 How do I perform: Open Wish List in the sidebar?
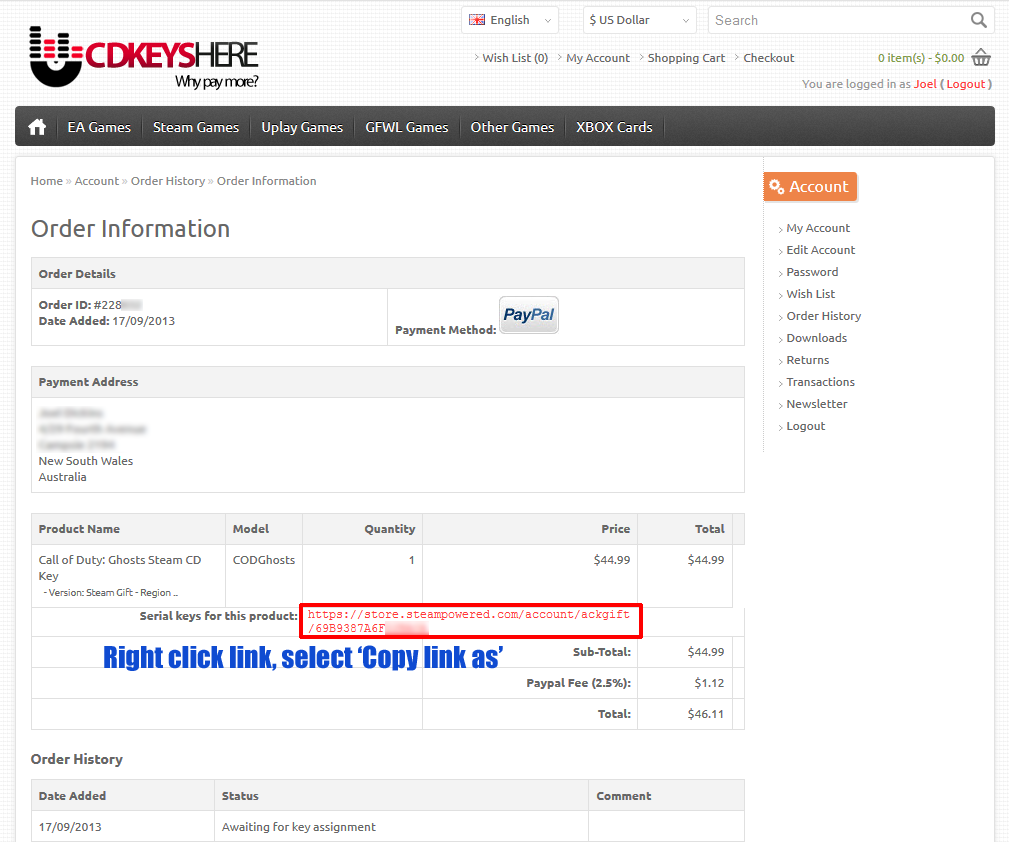pos(810,294)
